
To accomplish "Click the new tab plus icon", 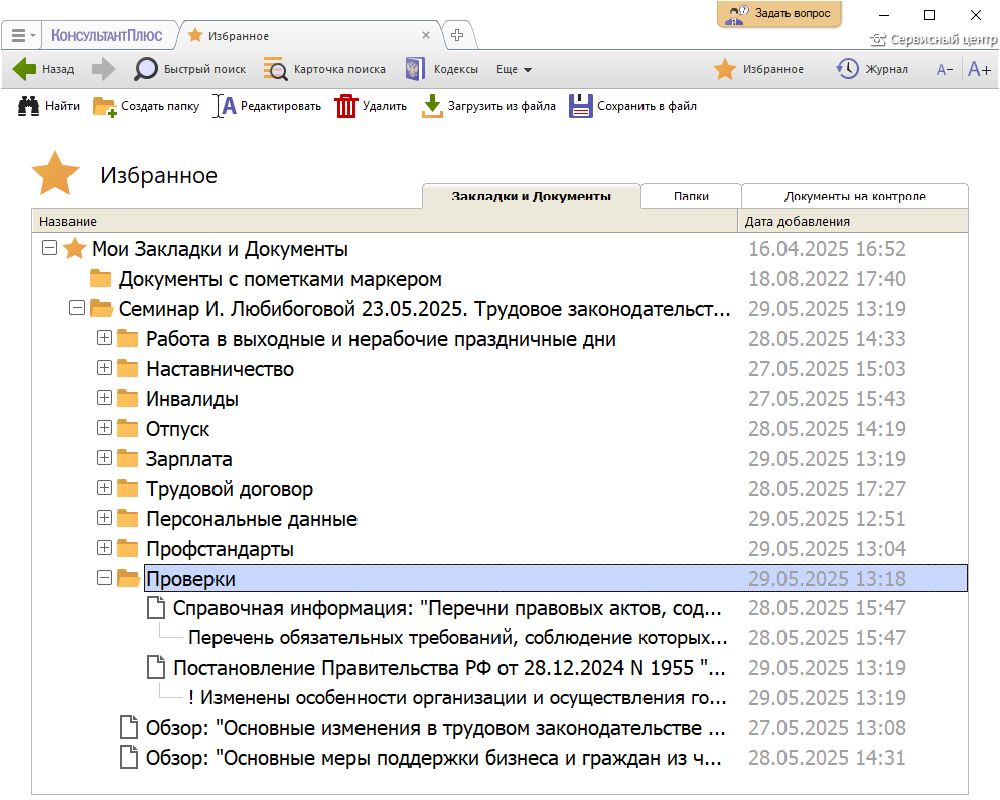I will [457, 35].
